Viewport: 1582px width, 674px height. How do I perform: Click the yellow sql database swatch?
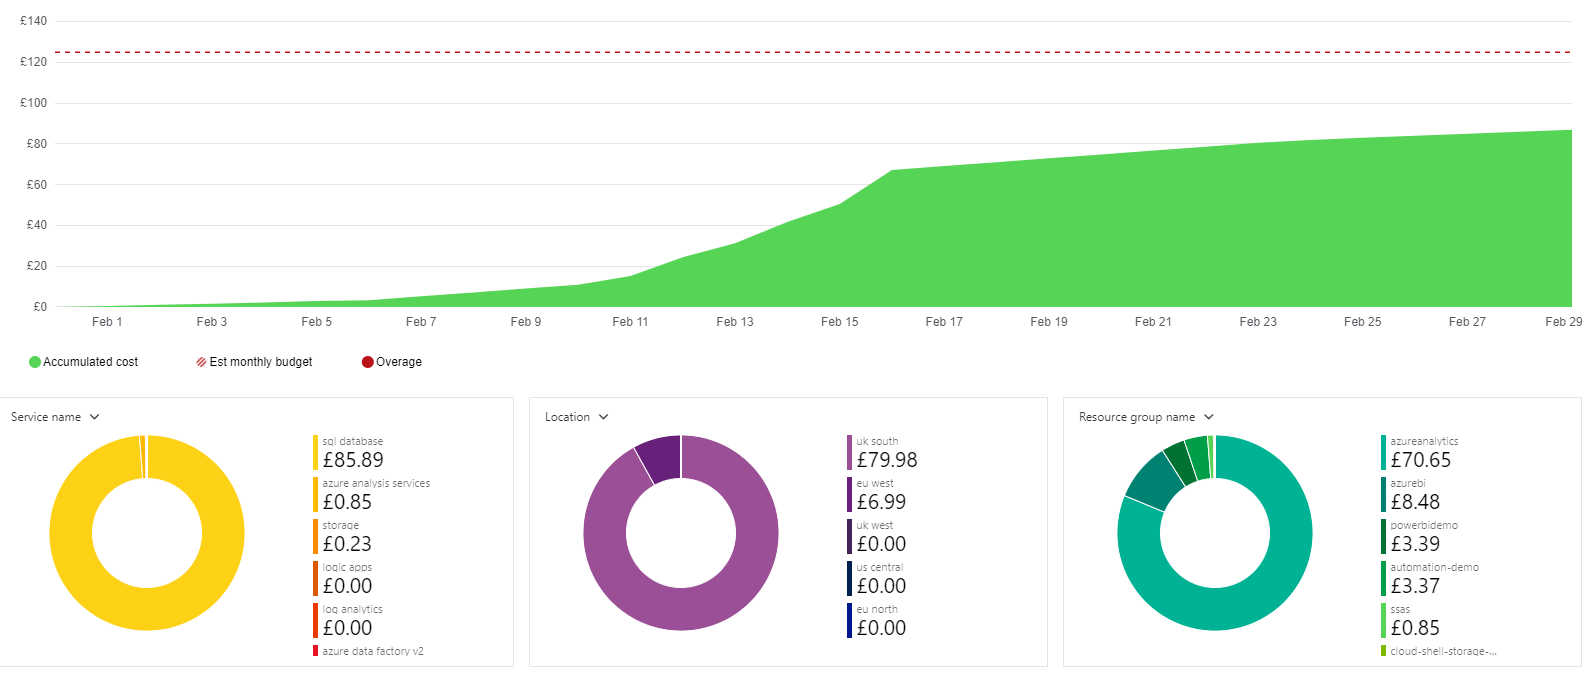(x=315, y=452)
